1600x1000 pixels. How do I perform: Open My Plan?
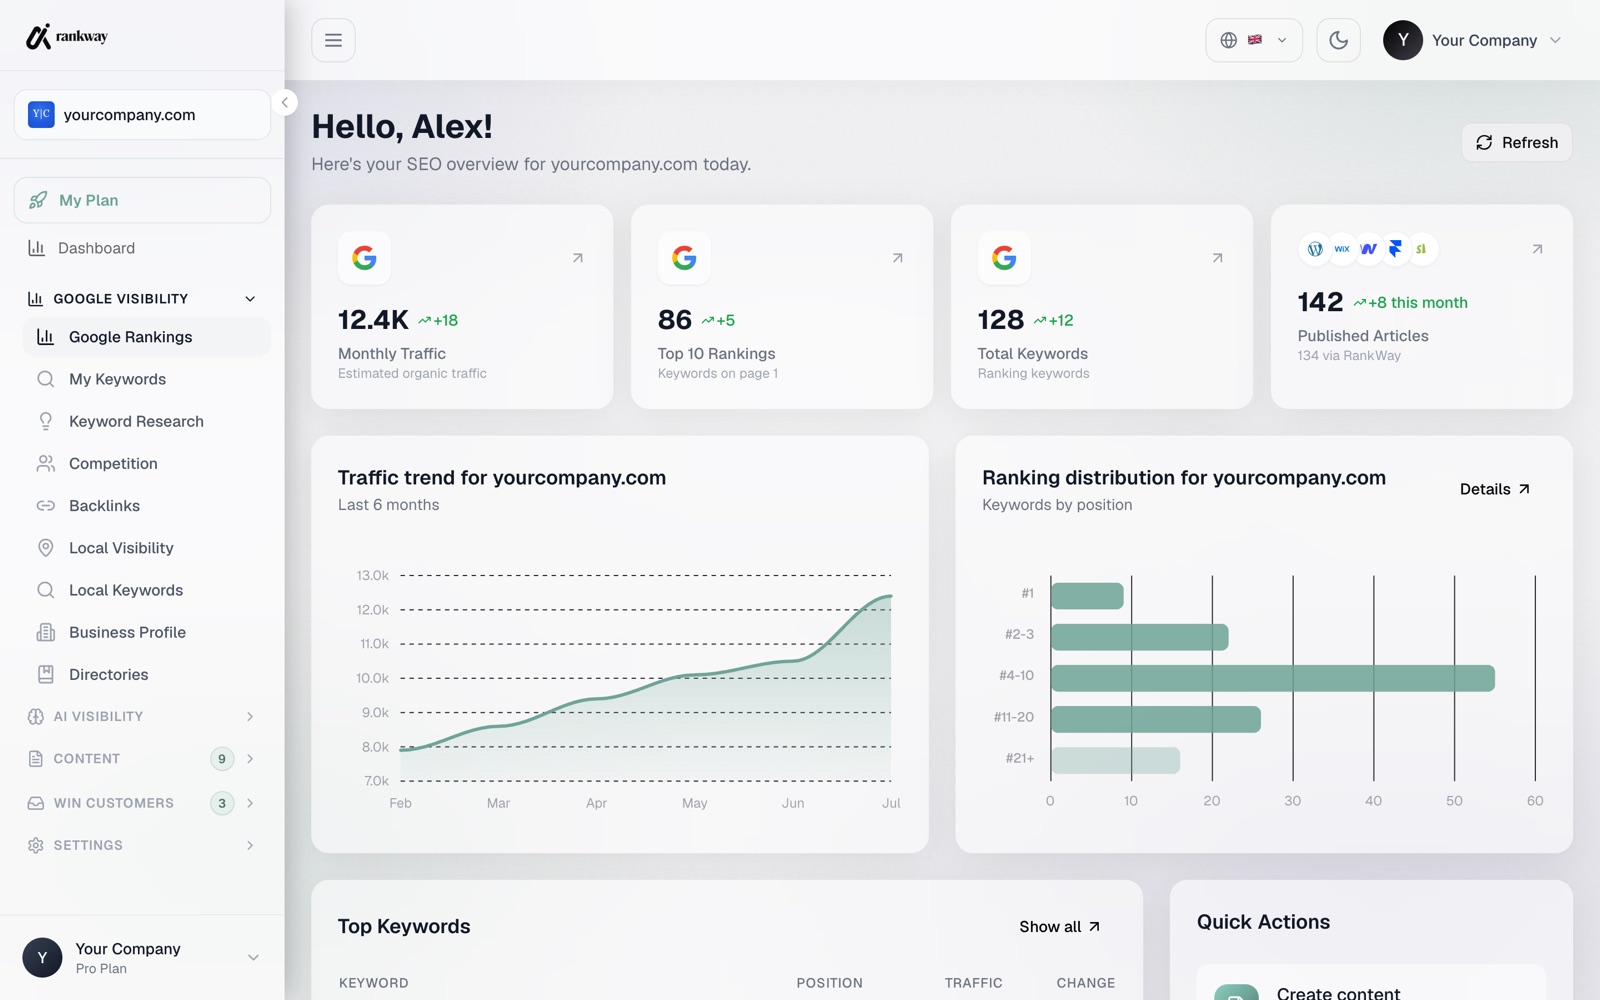142,200
